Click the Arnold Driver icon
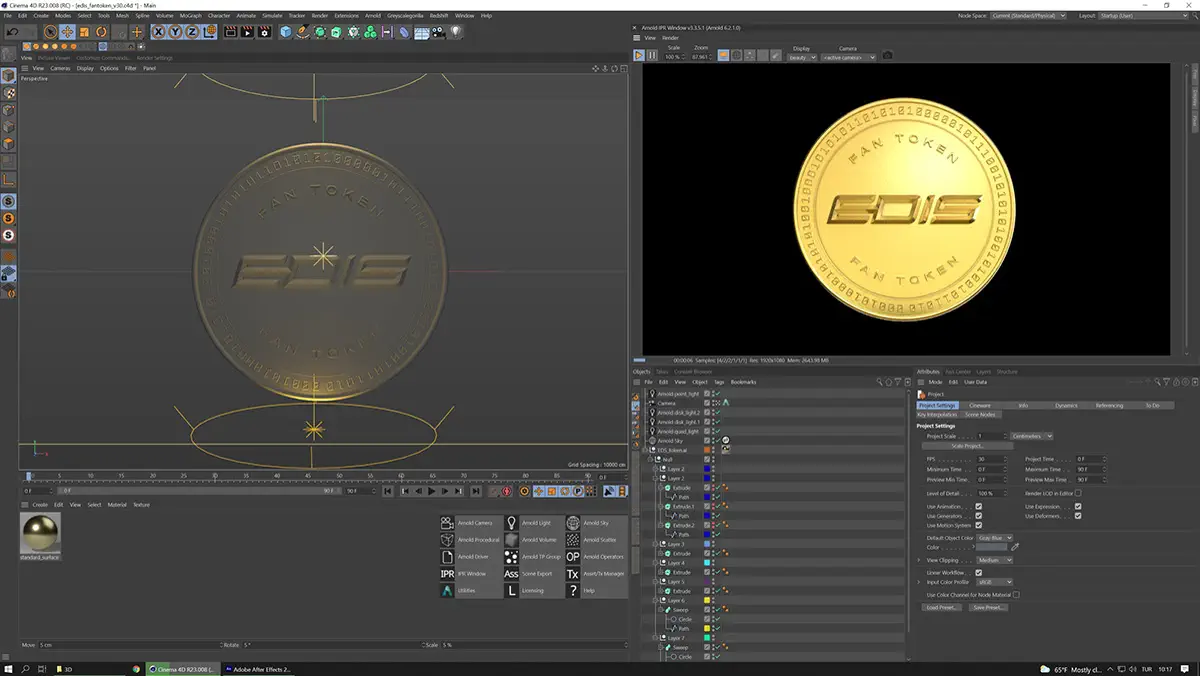 click(x=448, y=557)
